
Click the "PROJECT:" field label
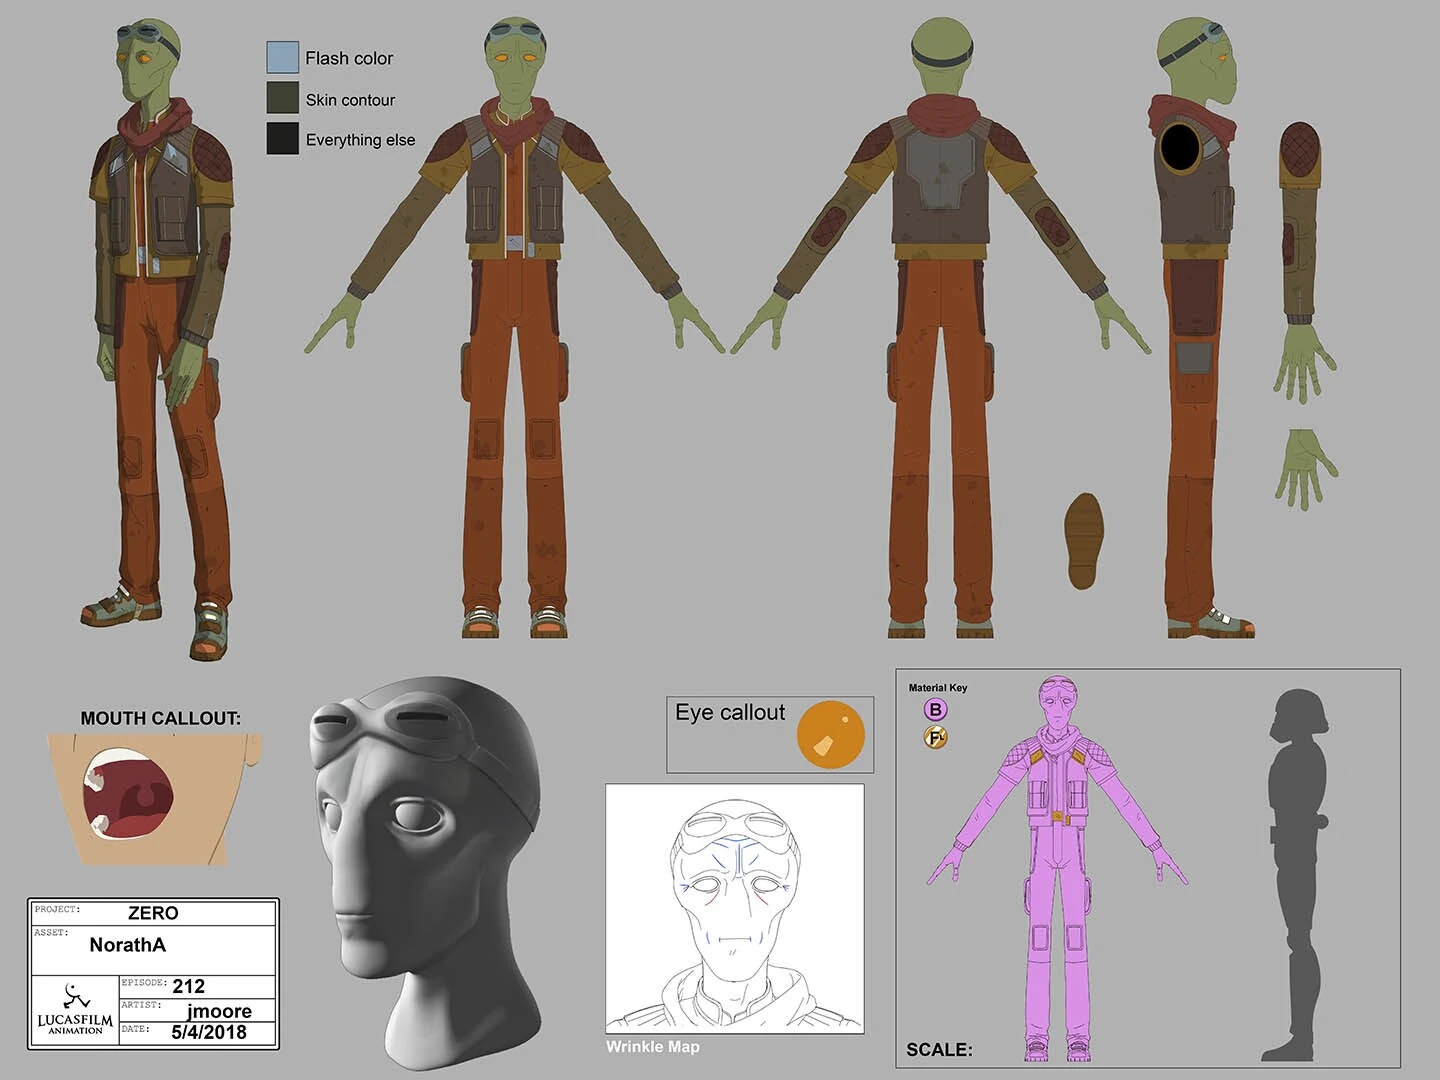[57, 909]
